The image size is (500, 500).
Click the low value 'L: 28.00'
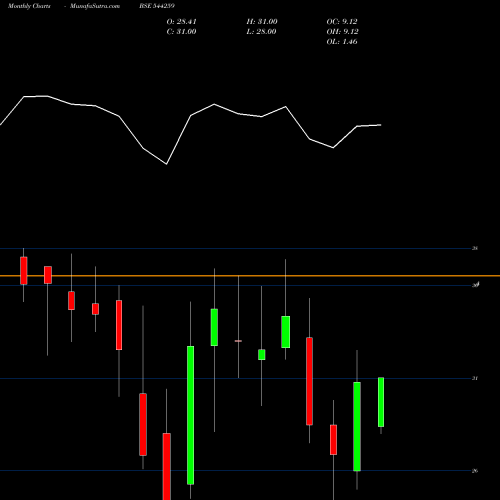(262, 32)
